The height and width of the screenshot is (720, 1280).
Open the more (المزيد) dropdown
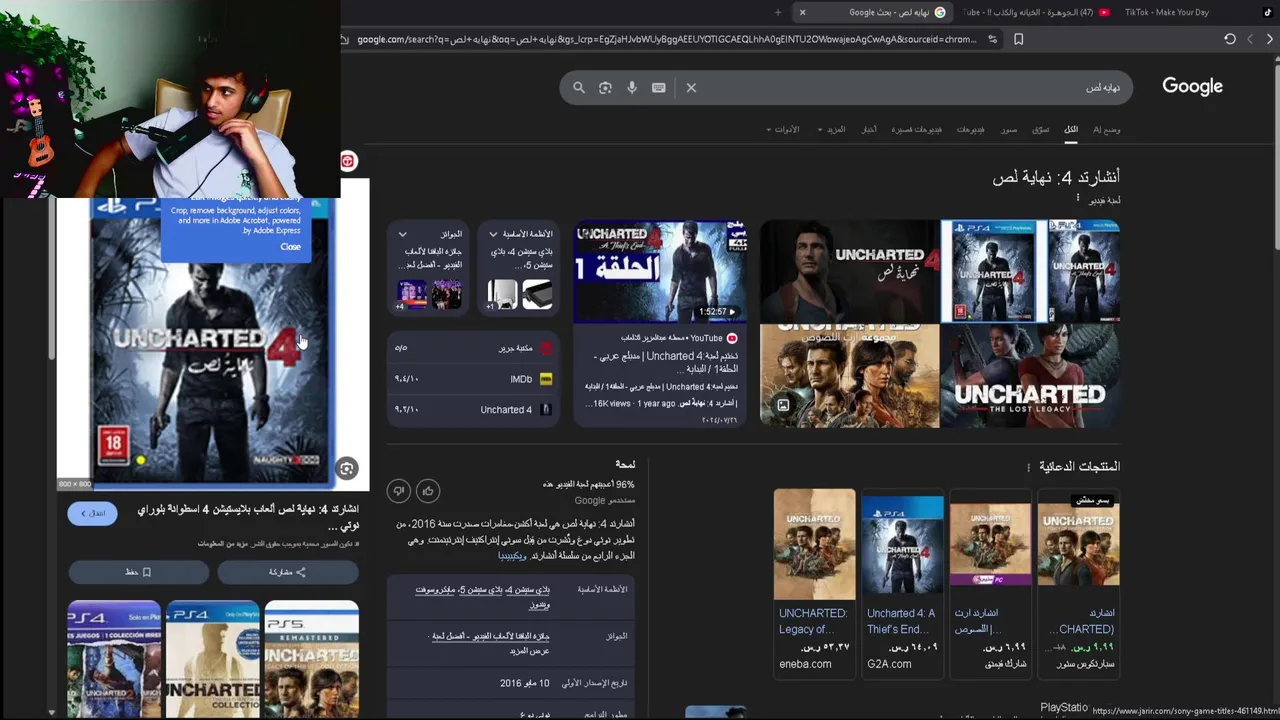click(832, 129)
